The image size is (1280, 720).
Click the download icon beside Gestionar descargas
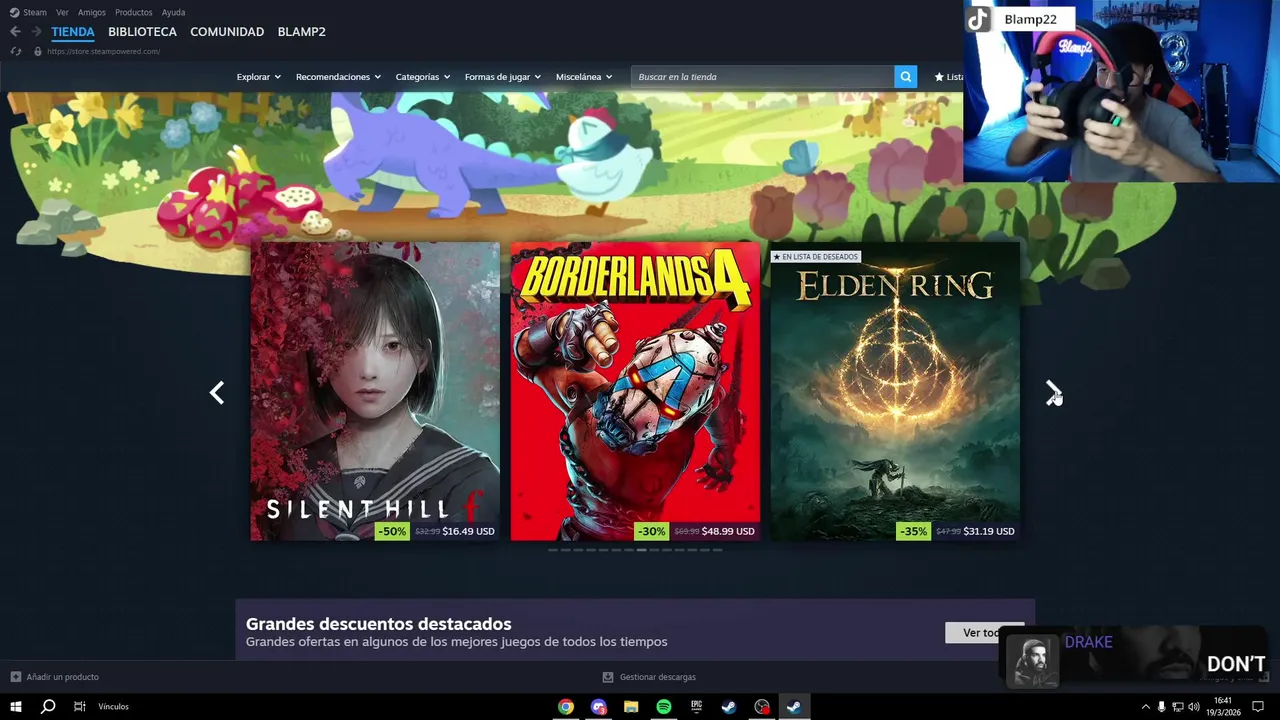pos(607,677)
